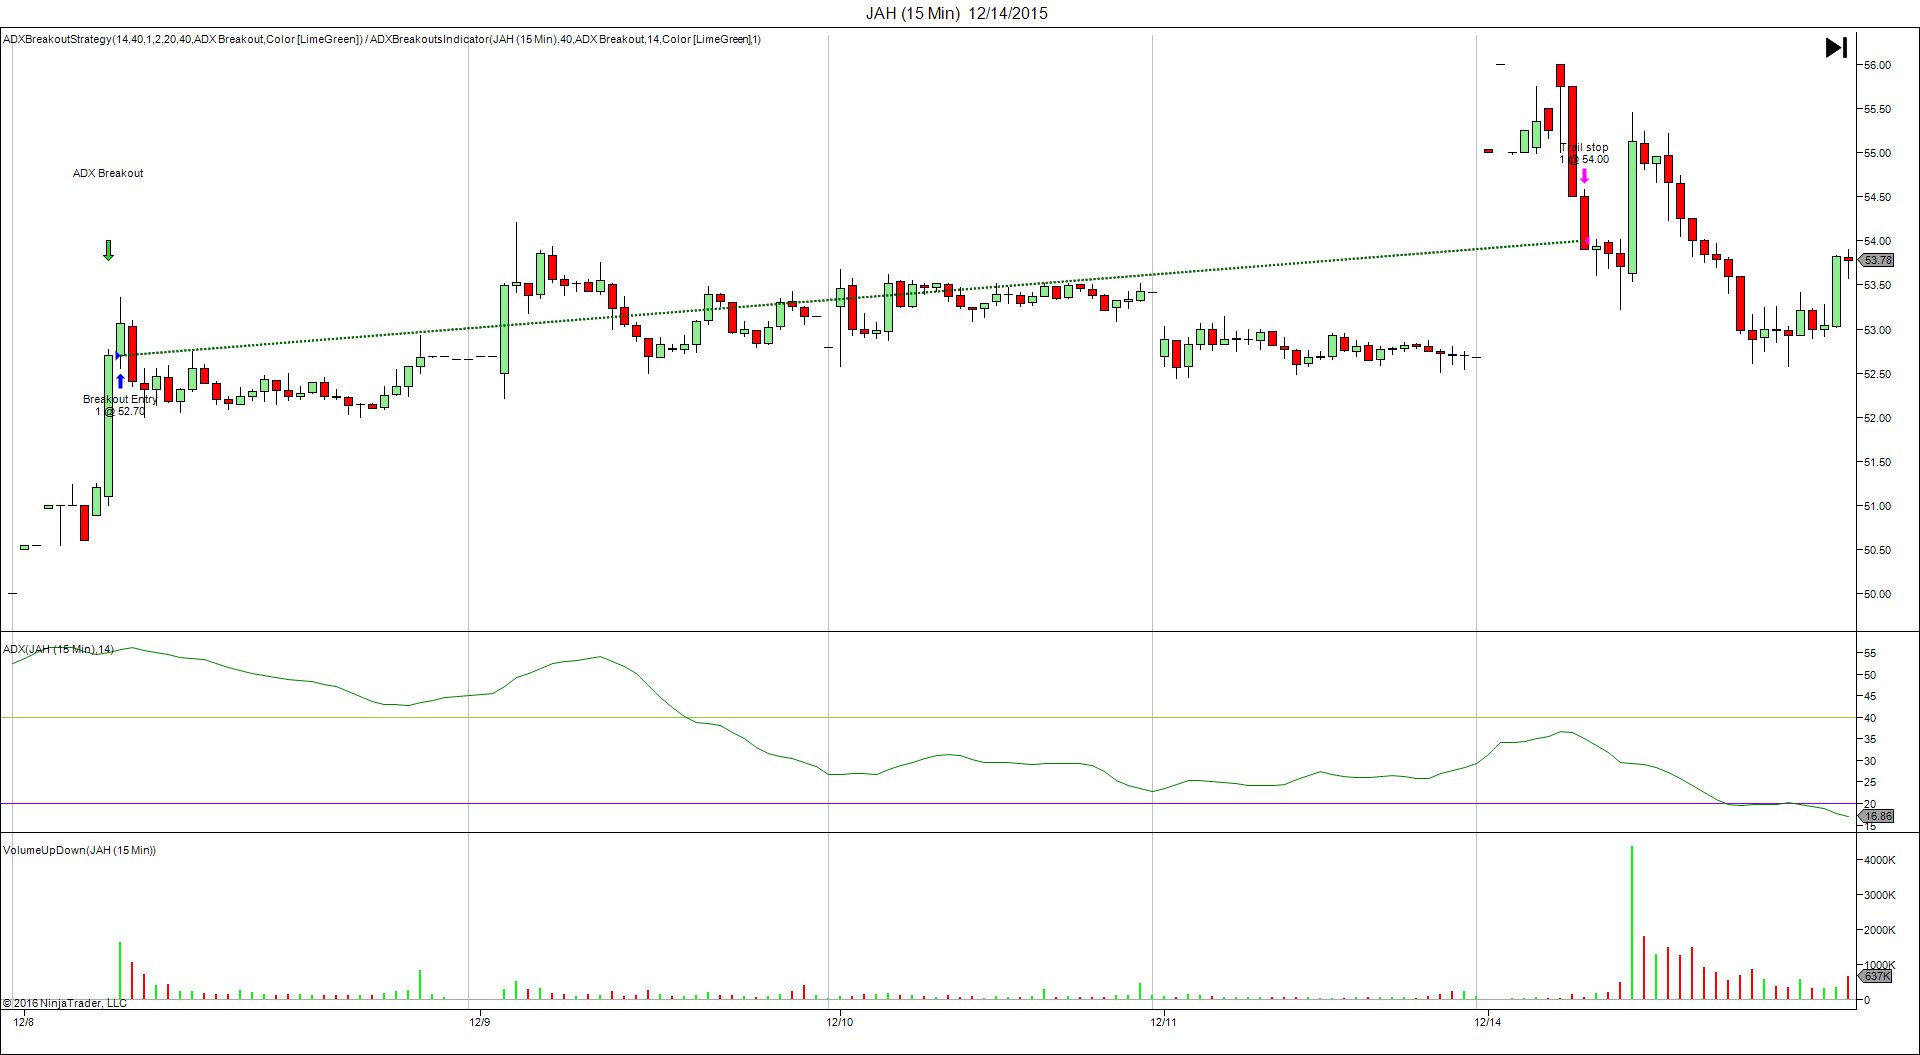Click the 2000K volume axis label

pyautogui.click(x=1879, y=930)
